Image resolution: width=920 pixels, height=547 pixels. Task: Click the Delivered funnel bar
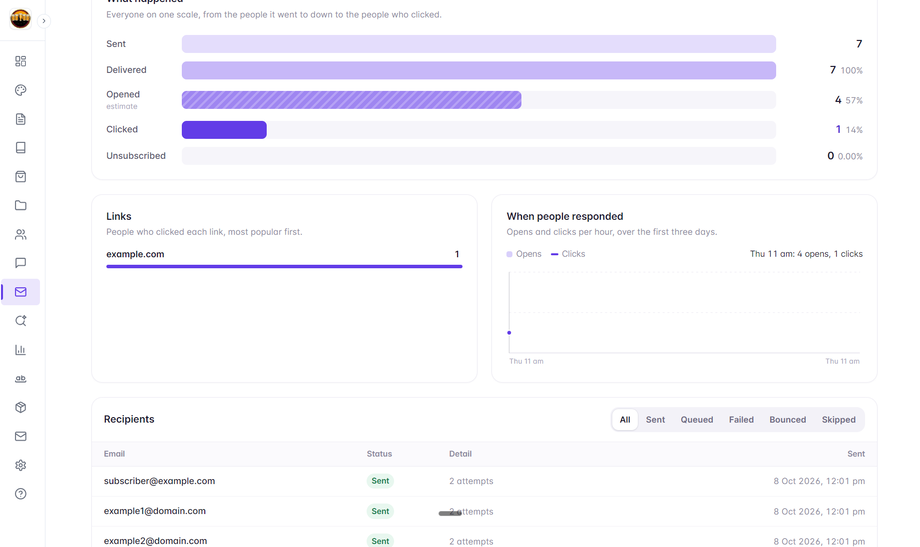click(479, 70)
